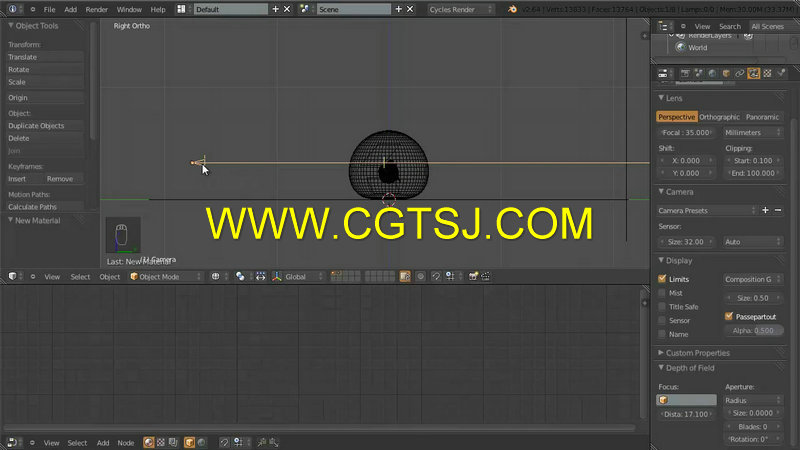Image resolution: width=800 pixels, height=450 pixels.
Task: Enable the Title Safe checkbox
Action: pyautogui.click(x=662, y=306)
